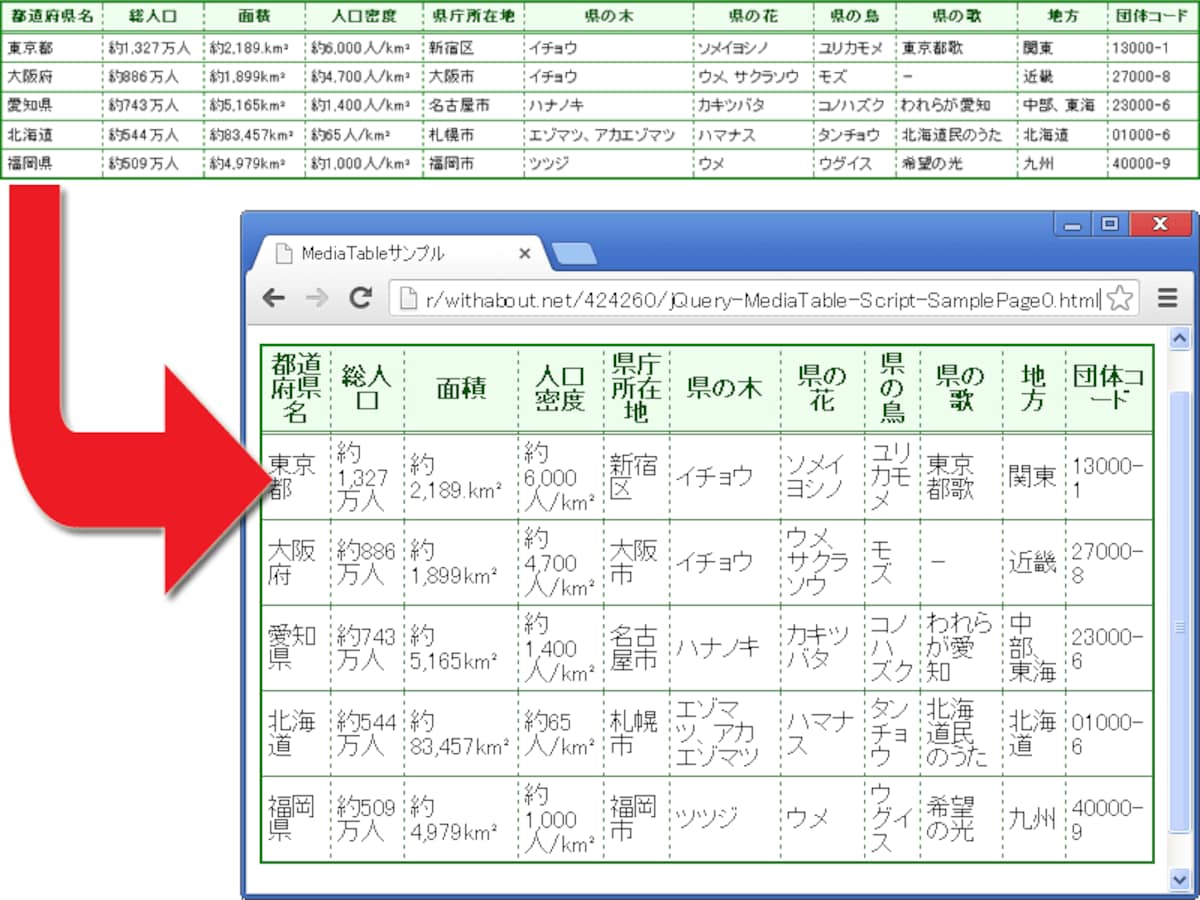The width and height of the screenshot is (1200, 900).
Task: Click the 県の木 header in browser table
Action: pyautogui.click(x=725, y=388)
